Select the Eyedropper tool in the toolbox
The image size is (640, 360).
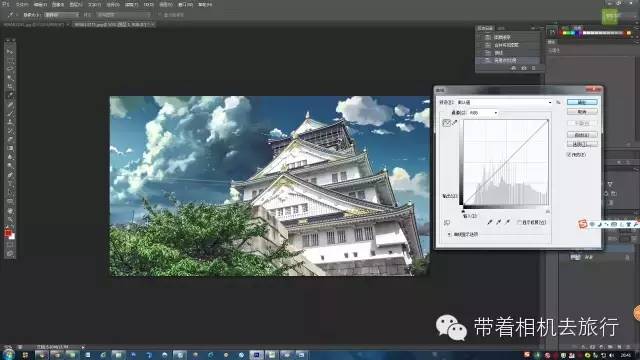click(10, 95)
